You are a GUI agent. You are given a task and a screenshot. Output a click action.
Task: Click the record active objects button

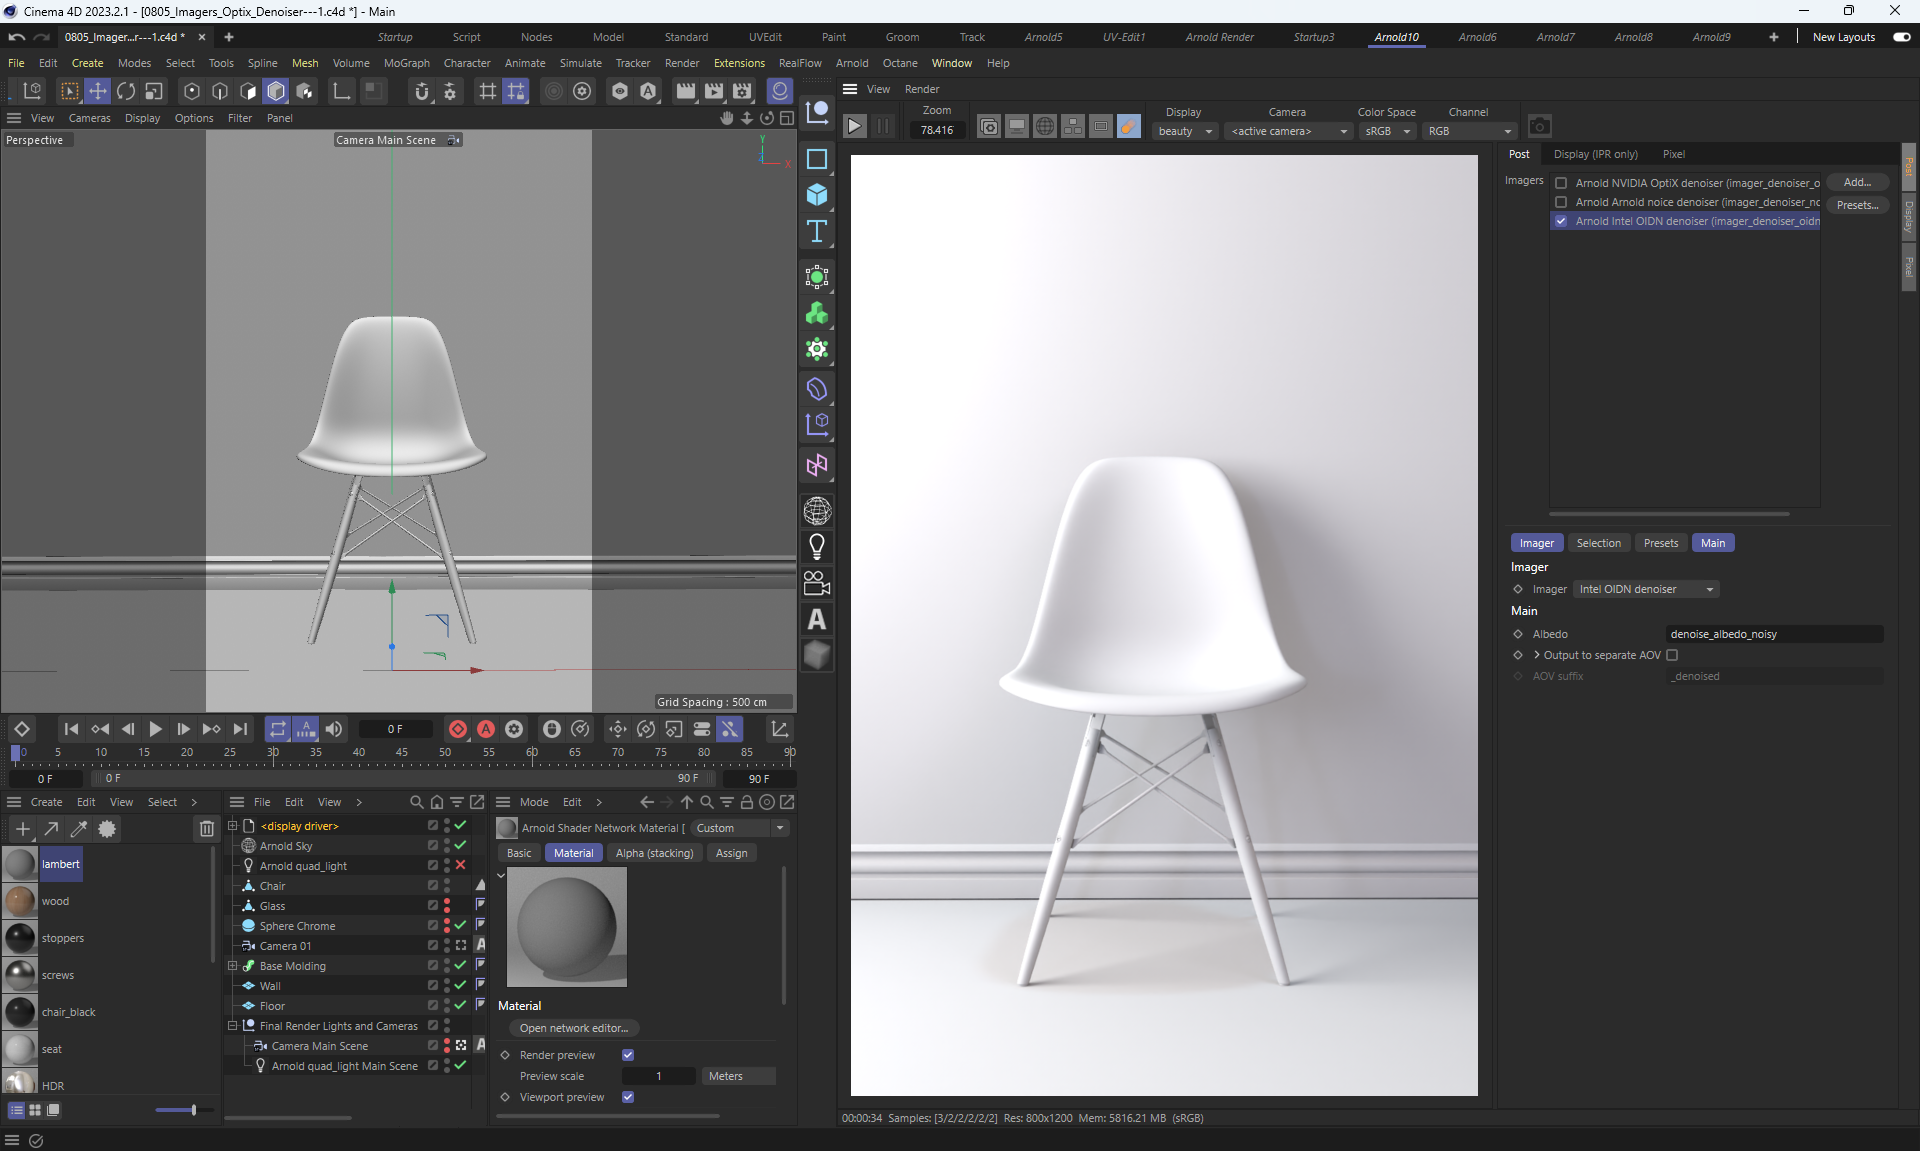458,729
